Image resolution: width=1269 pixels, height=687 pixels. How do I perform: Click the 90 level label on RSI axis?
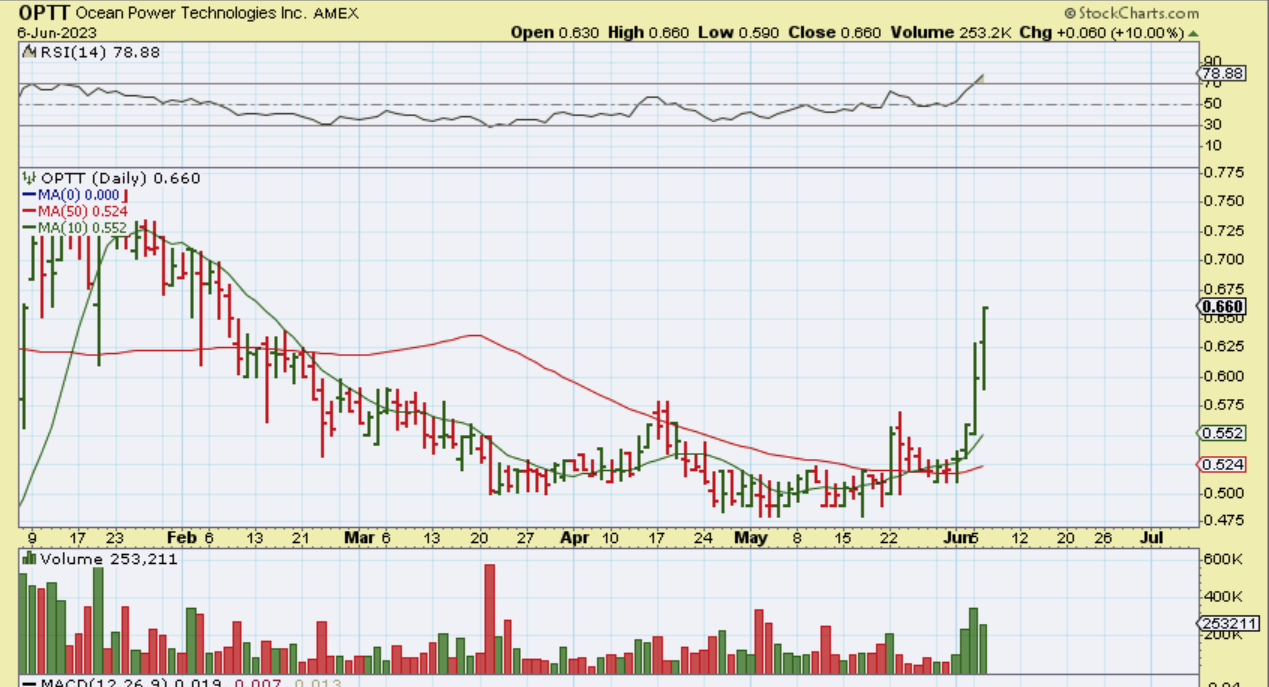(1212, 61)
